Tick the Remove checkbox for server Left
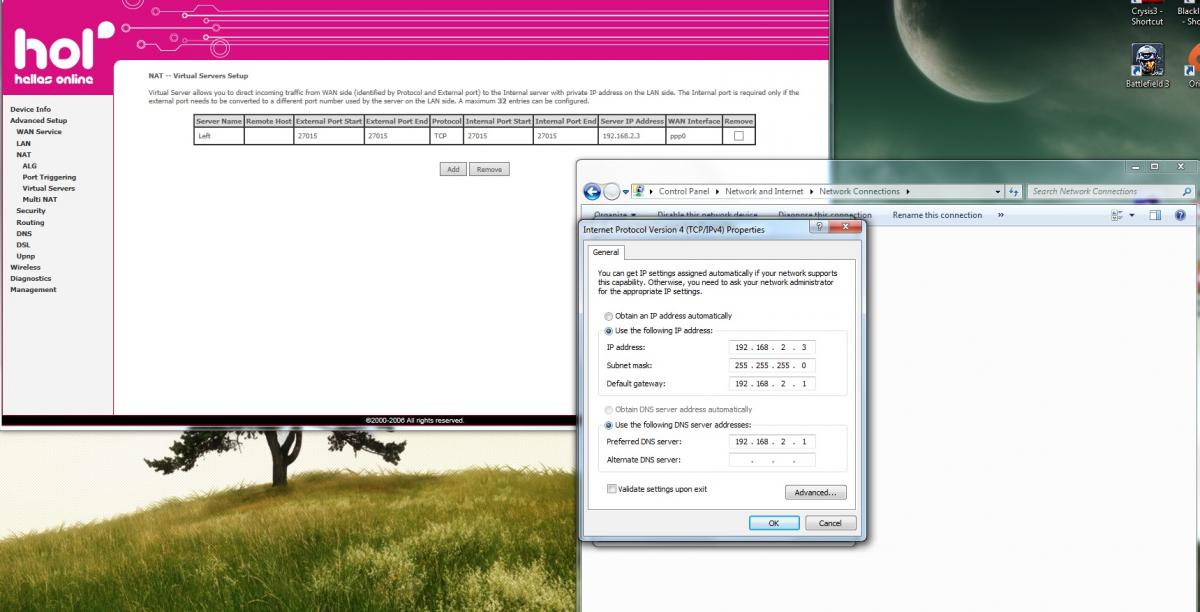 point(739,136)
